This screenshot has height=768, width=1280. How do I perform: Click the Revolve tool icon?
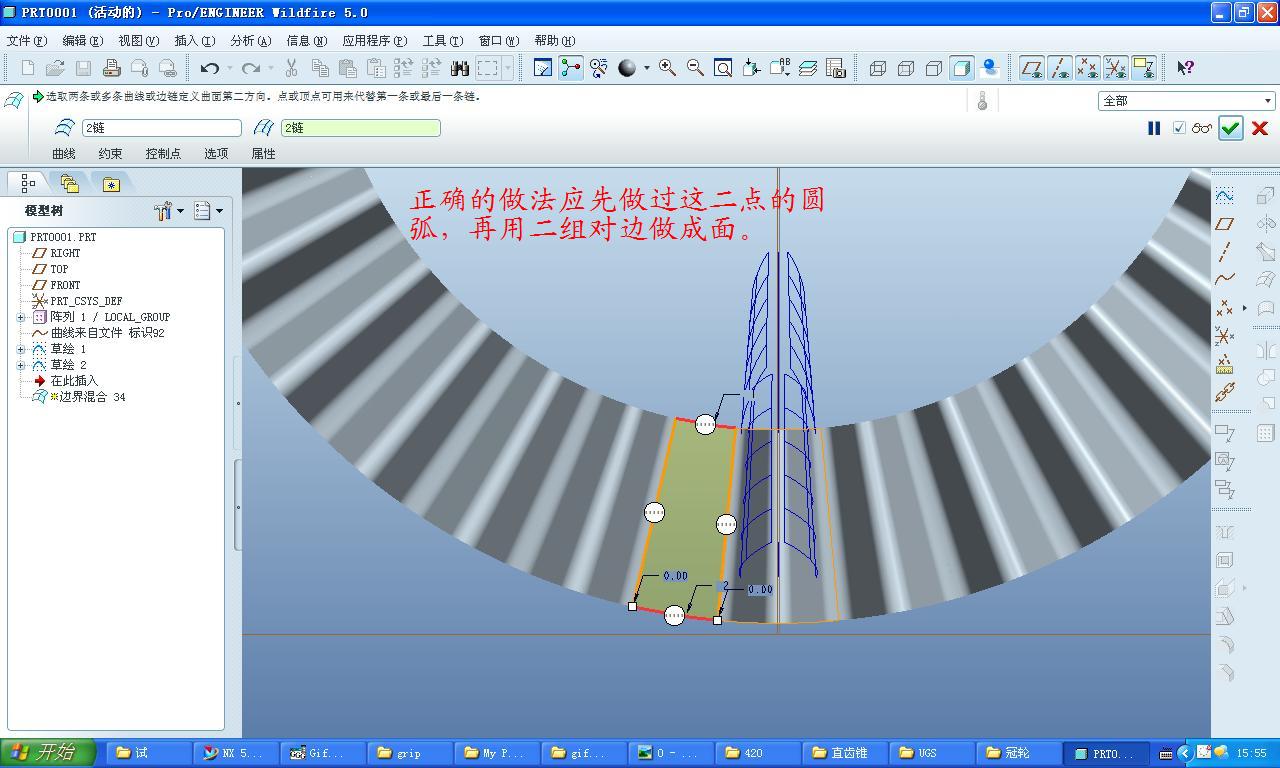[x=1265, y=224]
